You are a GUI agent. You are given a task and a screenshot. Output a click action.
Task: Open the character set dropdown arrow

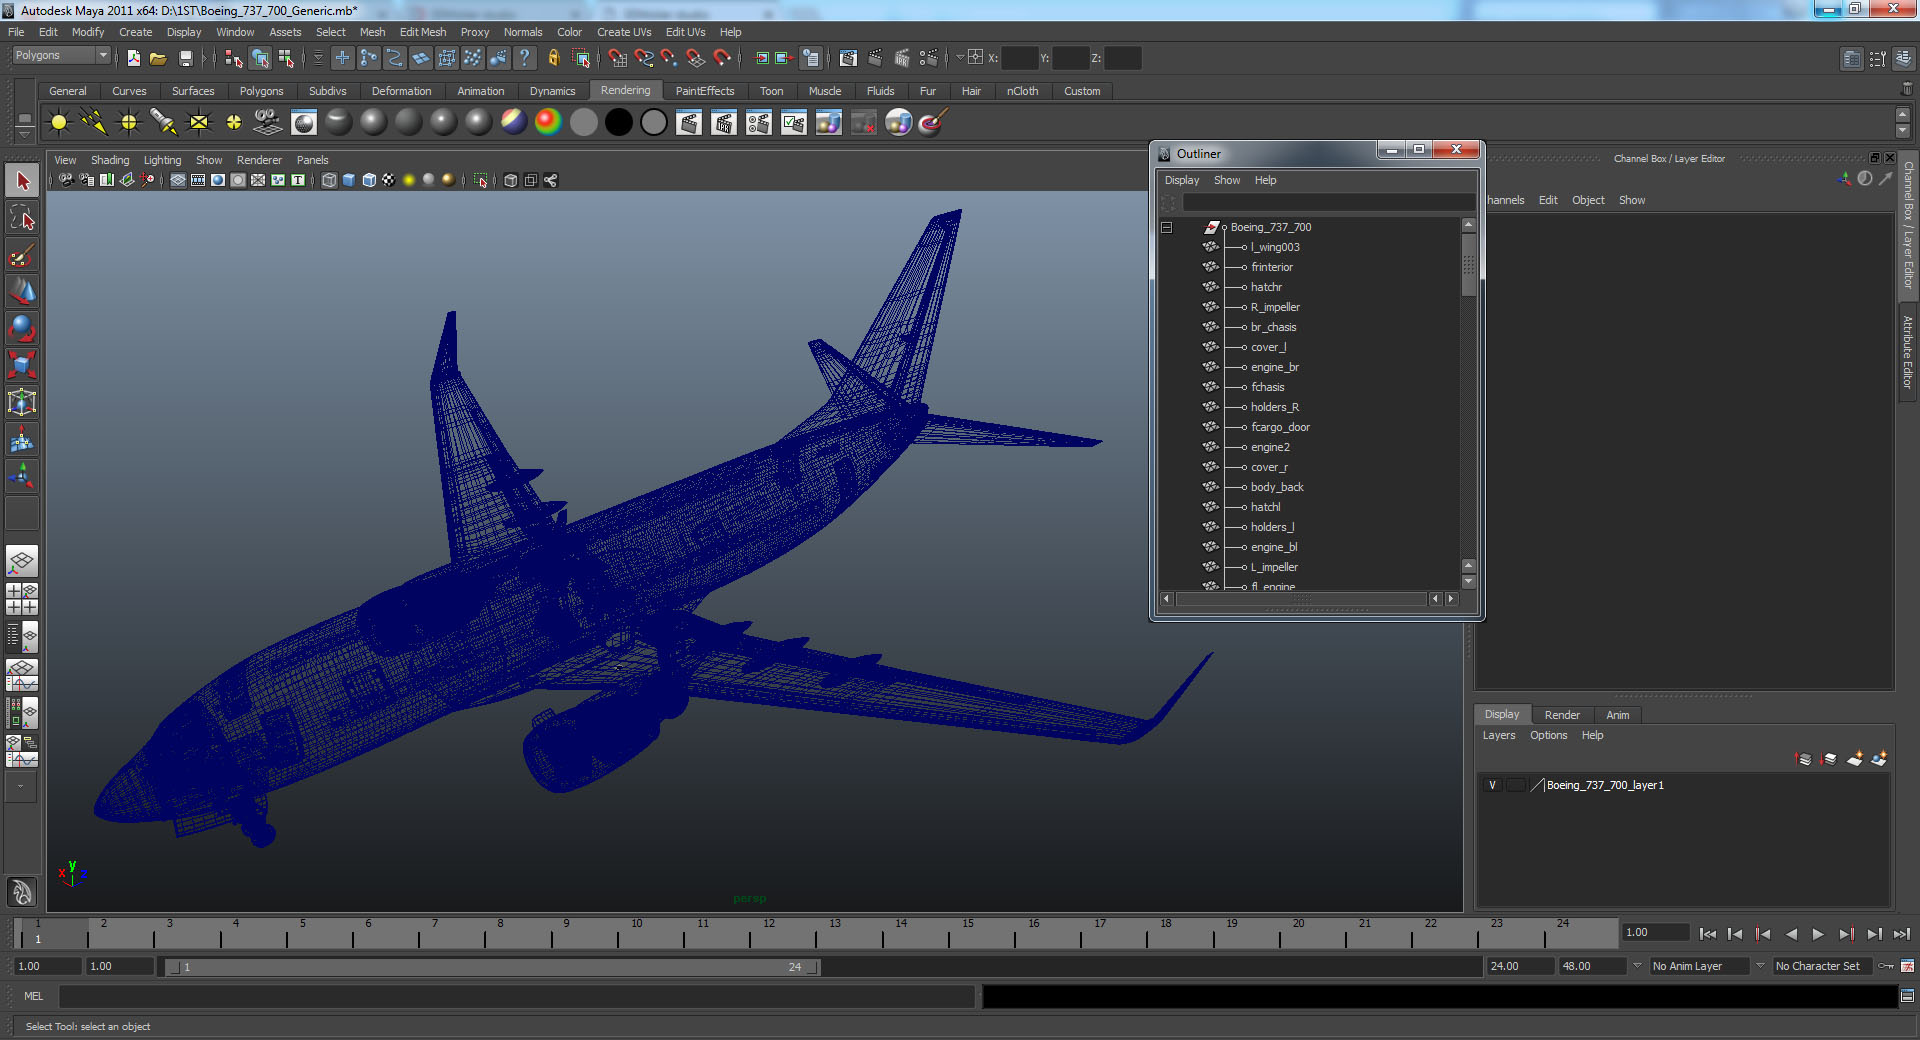pos(1760,966)
